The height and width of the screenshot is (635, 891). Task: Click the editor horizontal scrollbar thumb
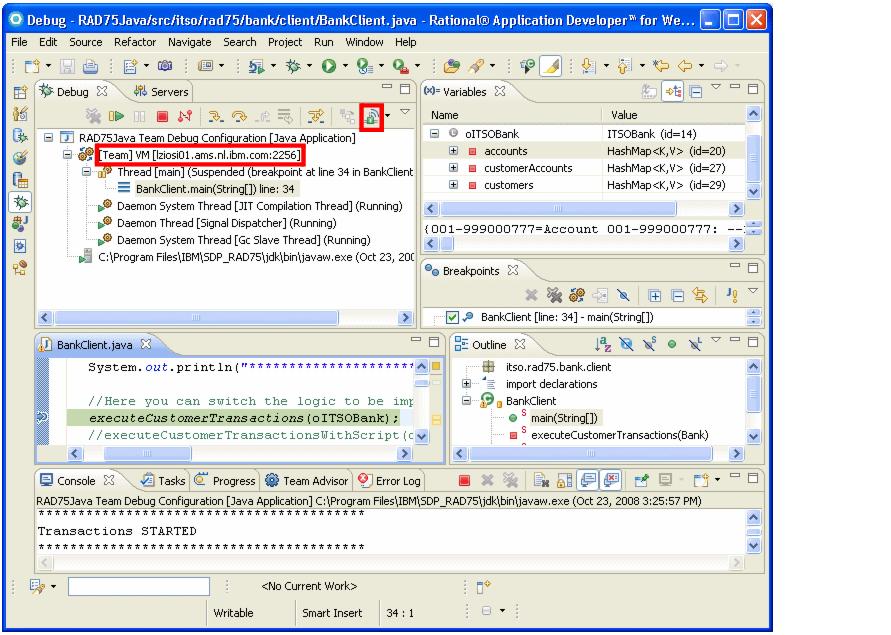[148, 453]
